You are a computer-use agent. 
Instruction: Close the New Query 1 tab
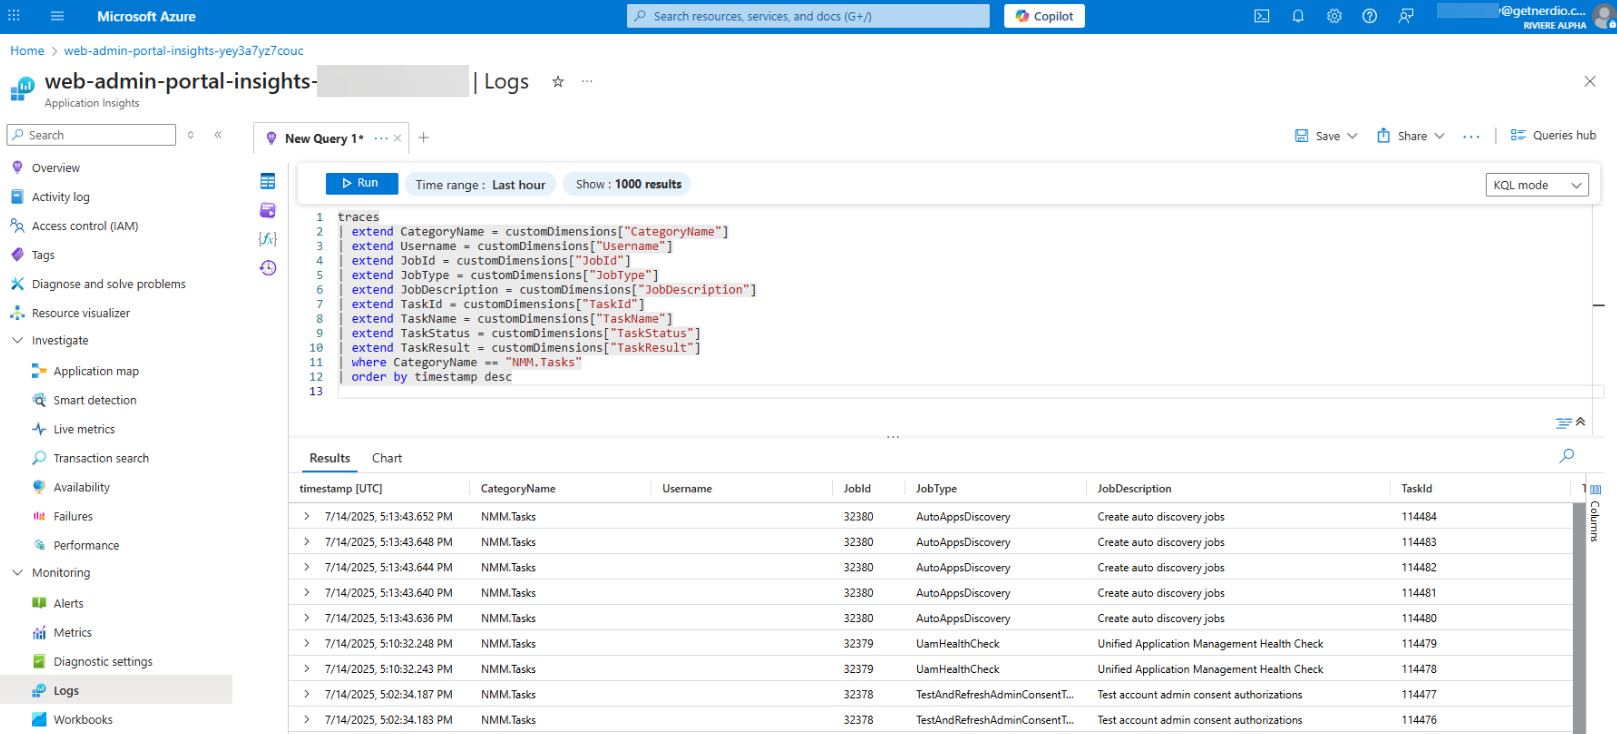pyautogui.click(x=398, y=139)
